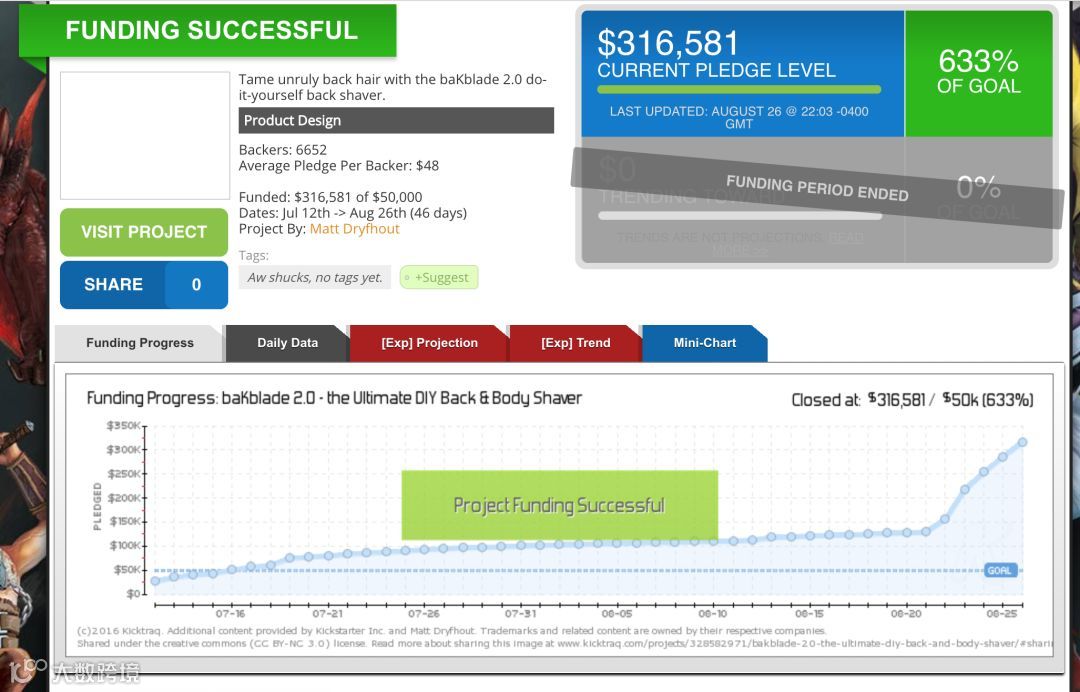Viewport: 1080px width, 692px height.
Task: Click the final data point on the chart line
Action: (1022, 442)
